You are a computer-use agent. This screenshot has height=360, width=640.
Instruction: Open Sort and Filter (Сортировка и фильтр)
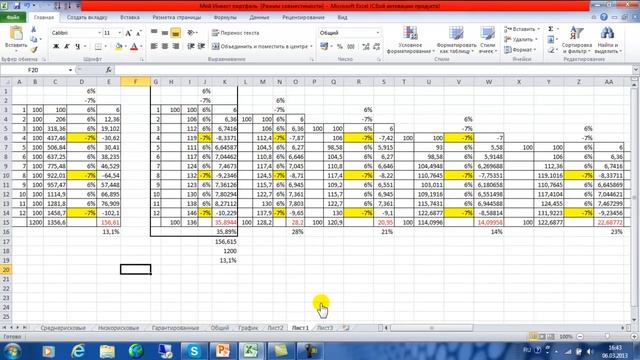click(577, 40)
